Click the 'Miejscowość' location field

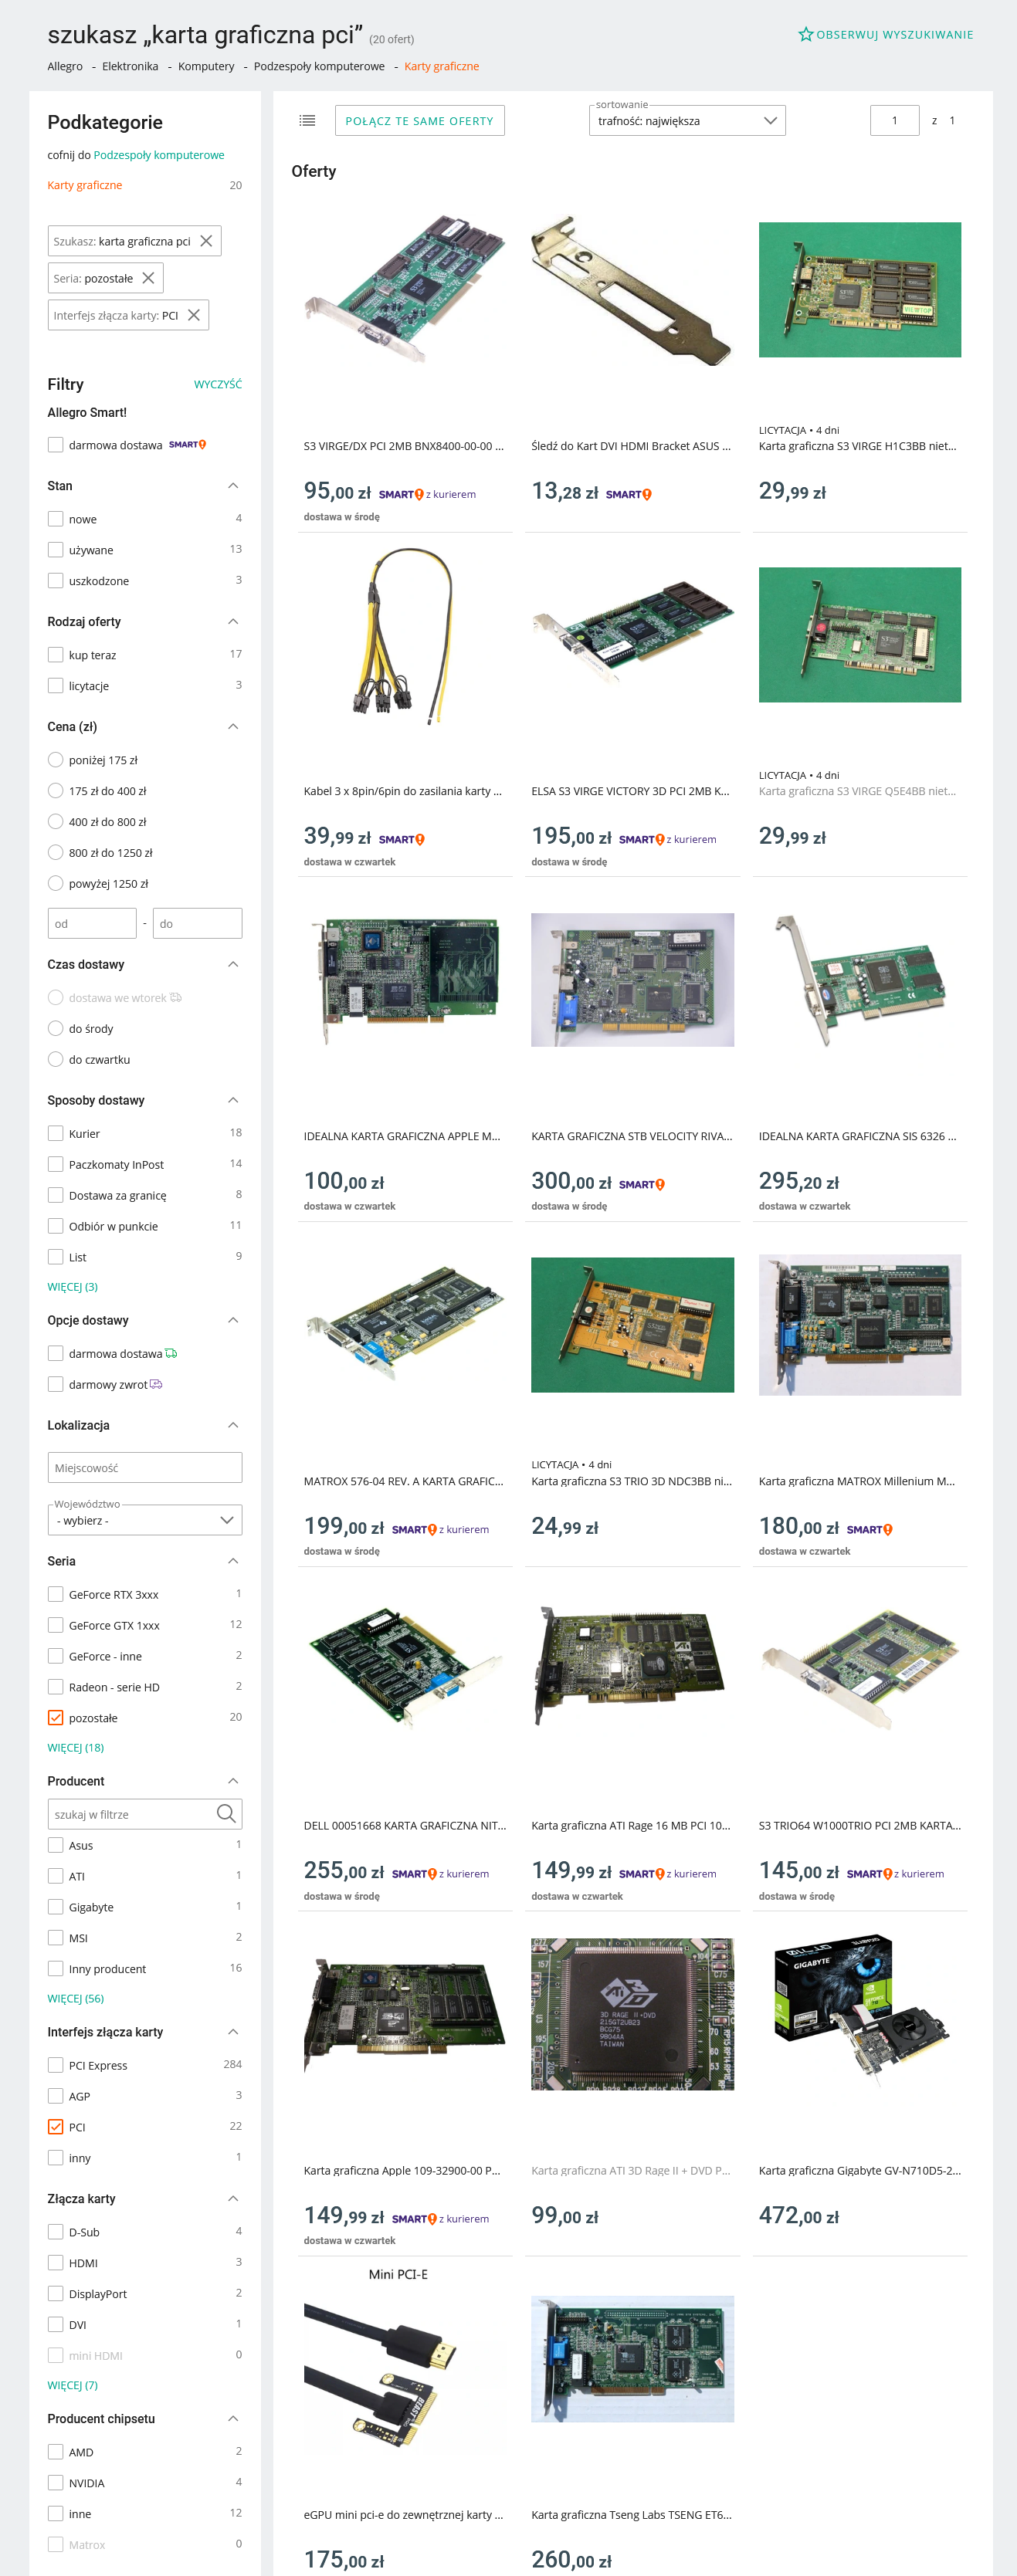point(145,1468)
